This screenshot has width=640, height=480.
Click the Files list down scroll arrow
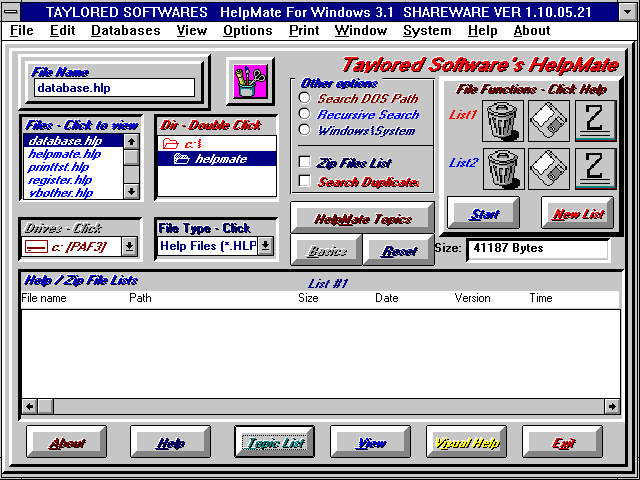click(131, 191)
